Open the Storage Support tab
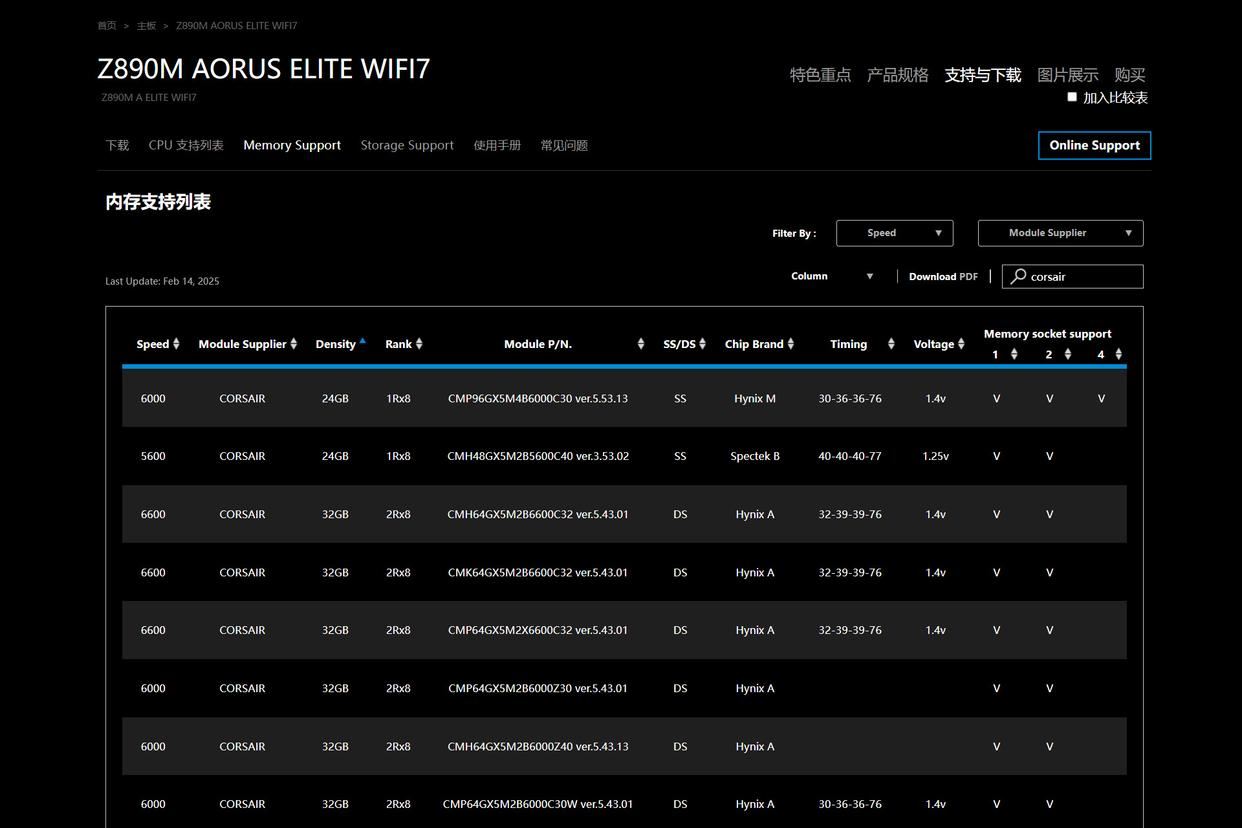Screen dimensions: 1242x828 [407, 145]
